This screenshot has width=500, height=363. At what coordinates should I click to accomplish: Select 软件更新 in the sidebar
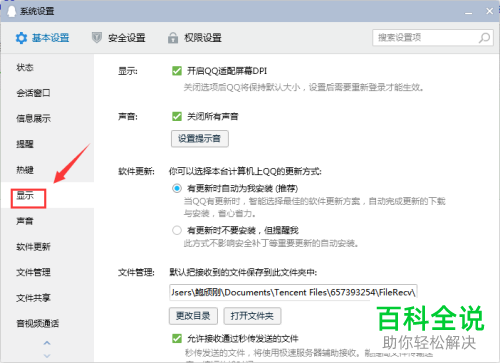point(33,247)
